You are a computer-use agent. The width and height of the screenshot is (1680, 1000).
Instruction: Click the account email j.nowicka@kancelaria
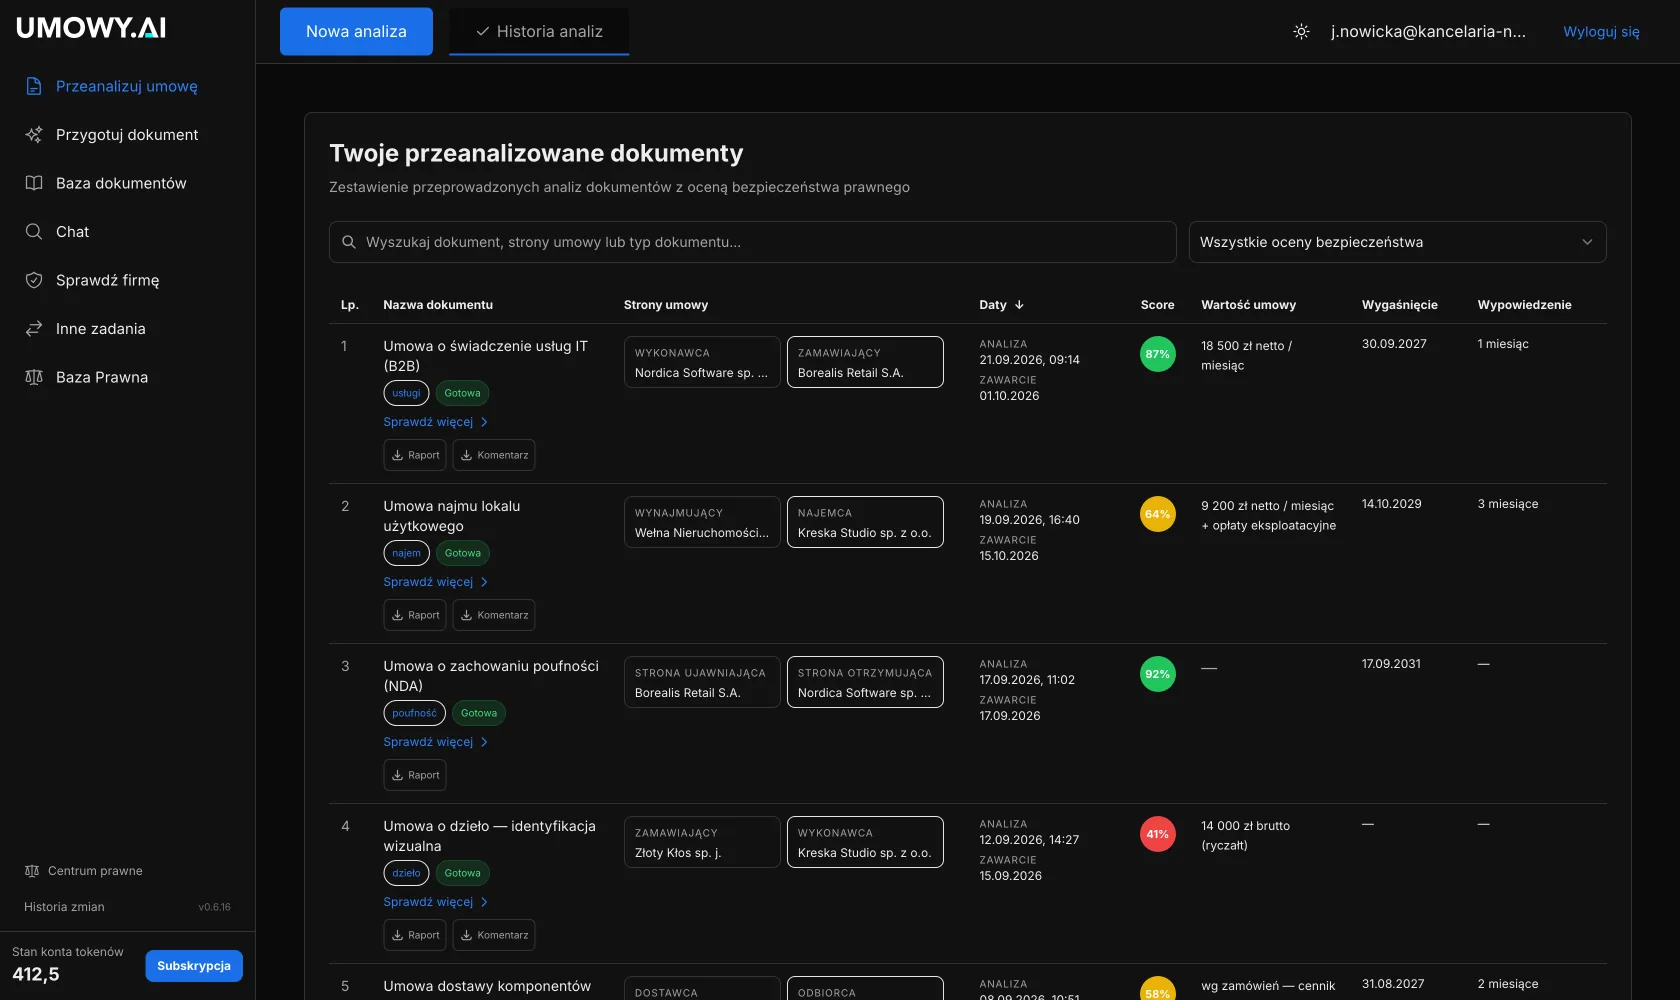pos(1428,31)
